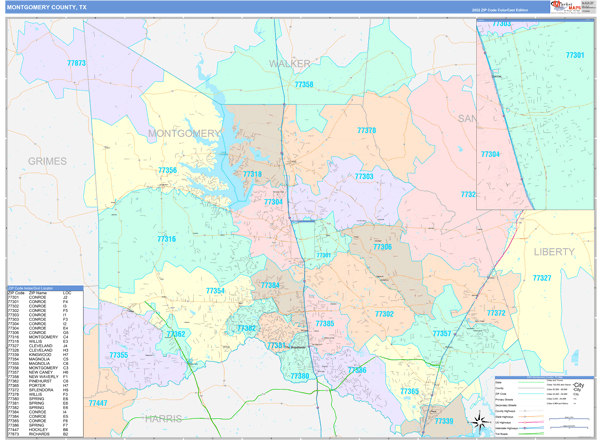Select ZIP code 77356 region label
This screenshot has width=600, height=440.
pos(167,171)
